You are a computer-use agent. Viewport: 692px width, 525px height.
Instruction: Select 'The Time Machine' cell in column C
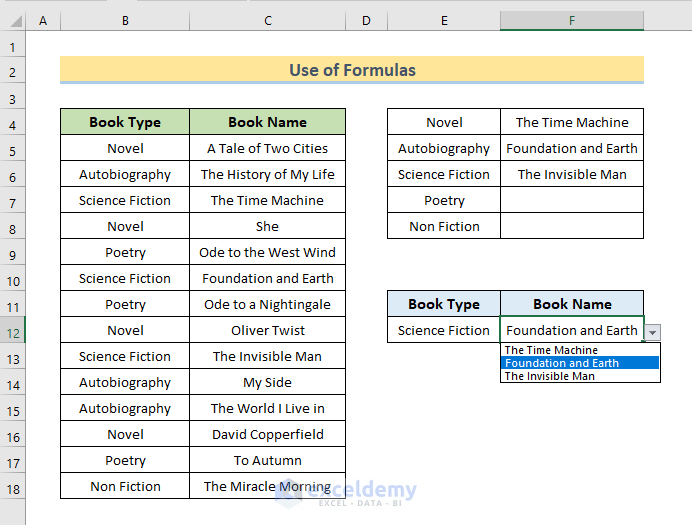pyautogui.click(x=267, y=200)
